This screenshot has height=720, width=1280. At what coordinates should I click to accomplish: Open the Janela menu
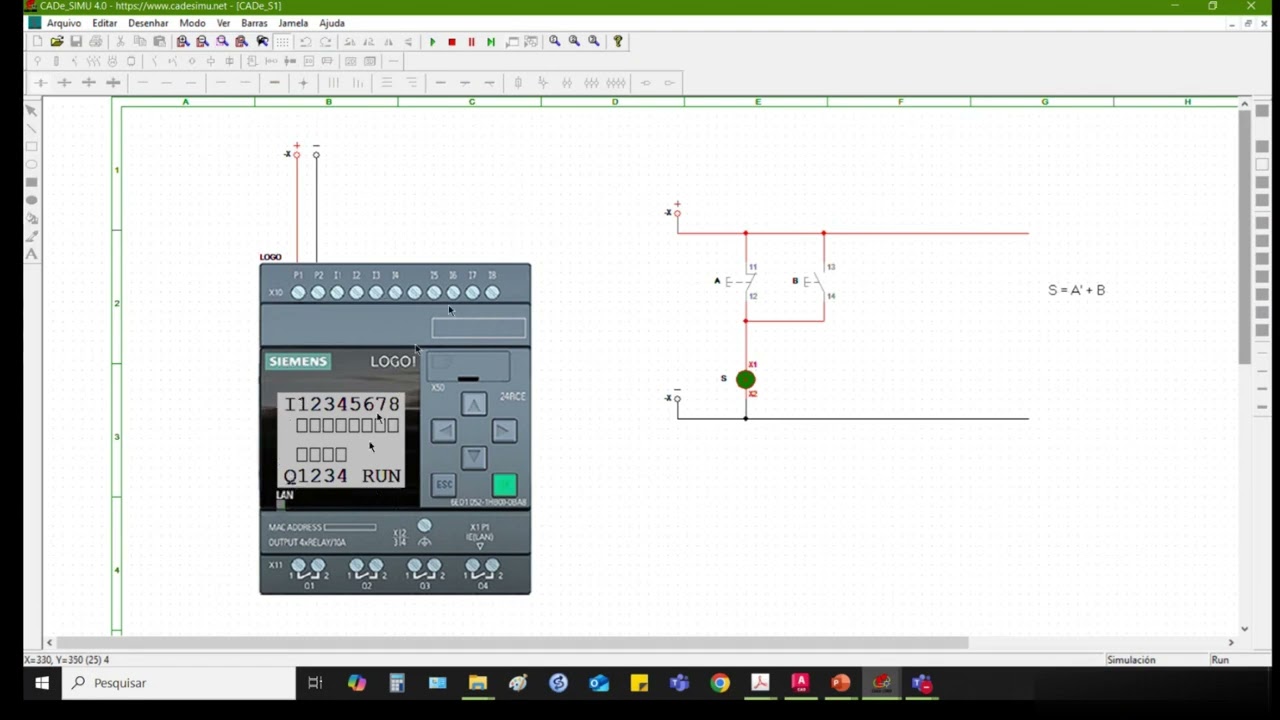[x=293, y=23]
